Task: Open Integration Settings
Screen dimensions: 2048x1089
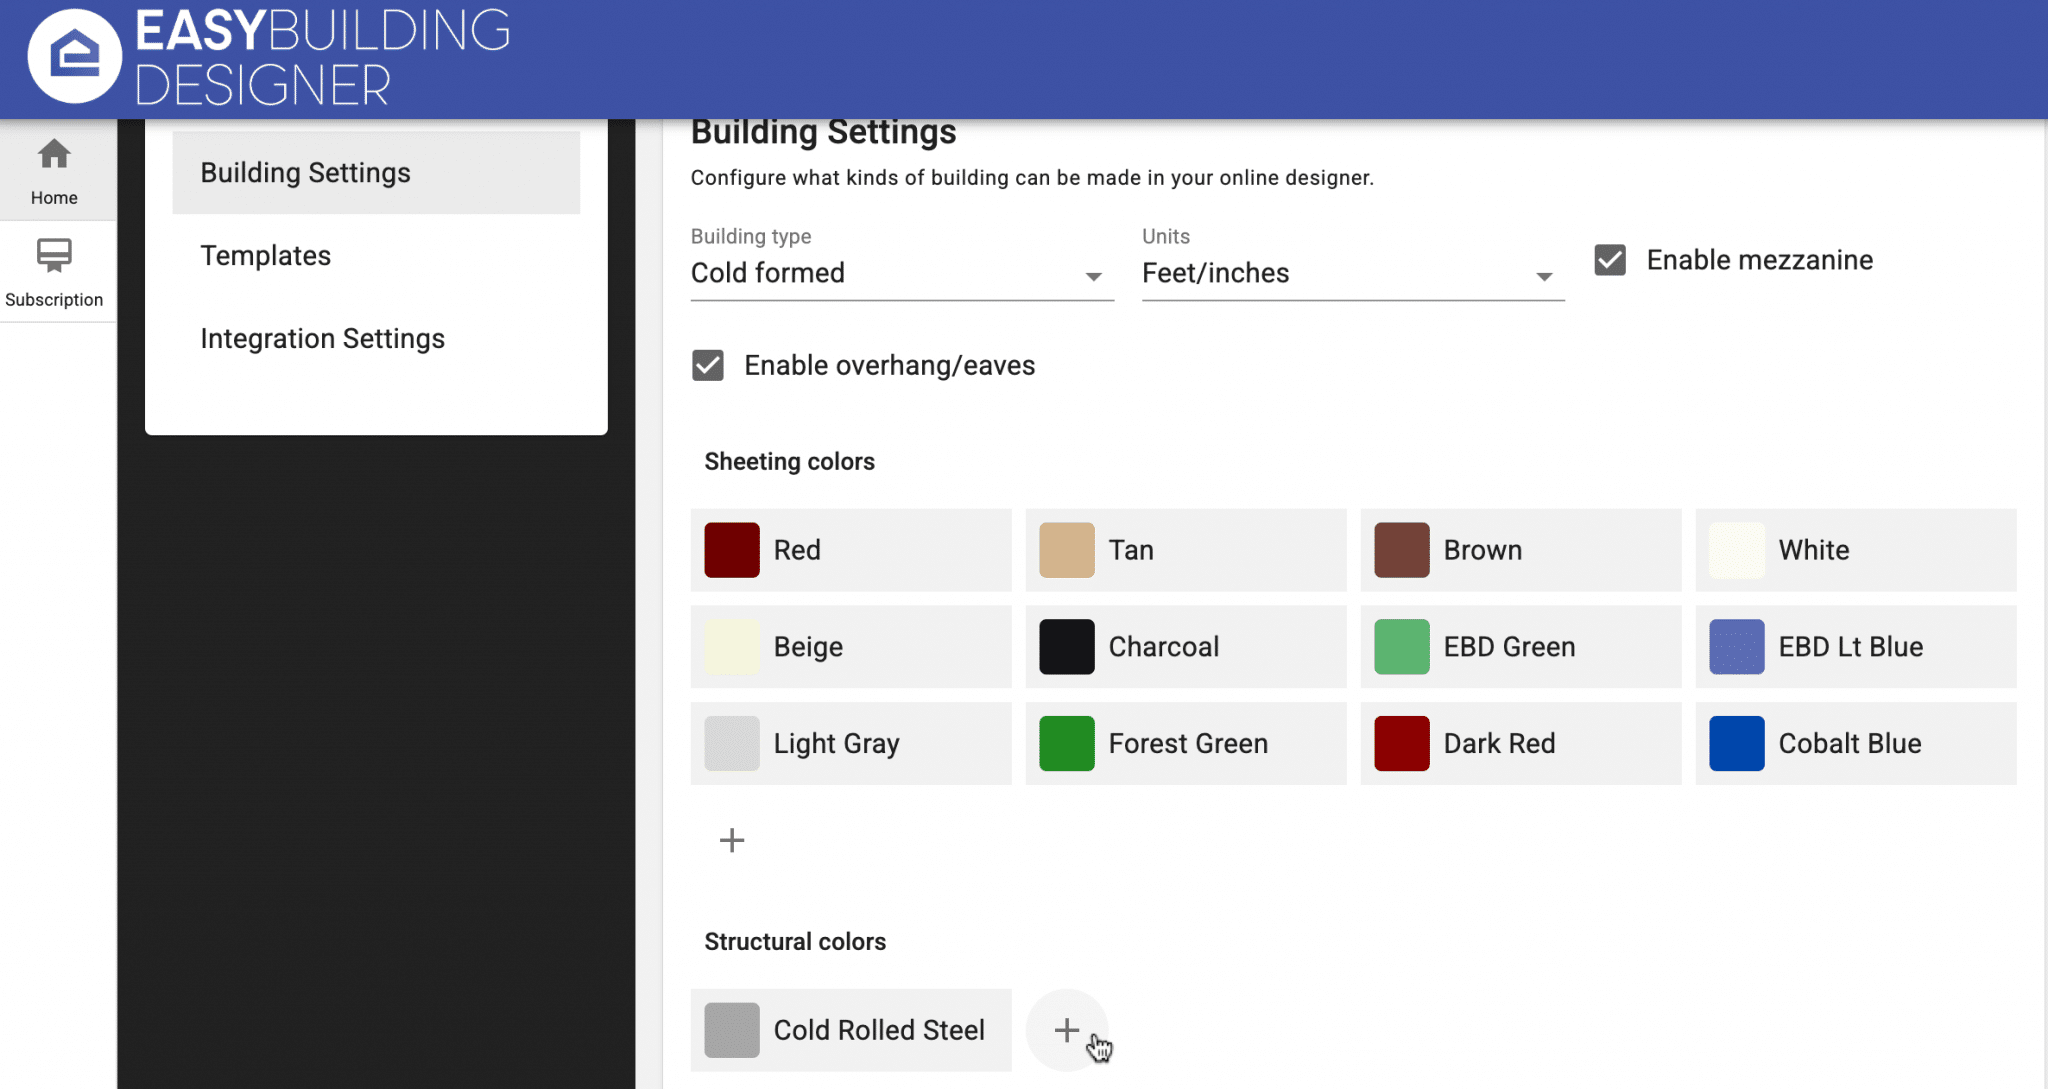Action: coord(322,339)
